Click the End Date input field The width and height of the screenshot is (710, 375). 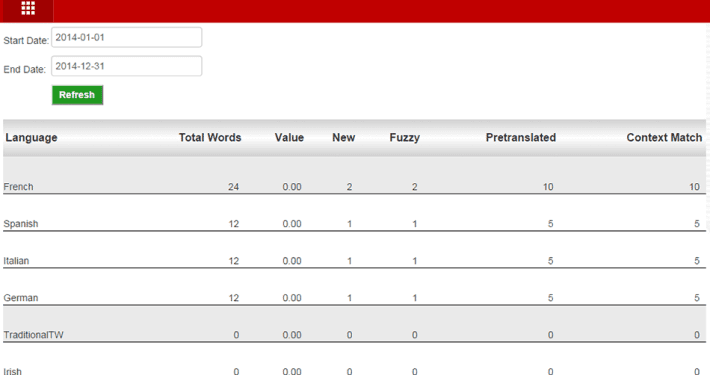pos(126,66)
